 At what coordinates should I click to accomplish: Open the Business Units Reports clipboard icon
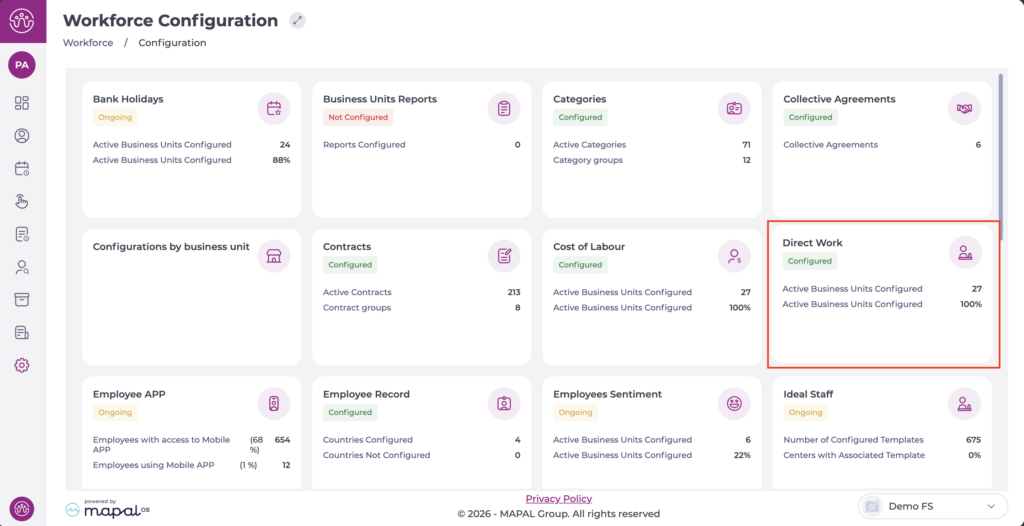click(504, 109)
